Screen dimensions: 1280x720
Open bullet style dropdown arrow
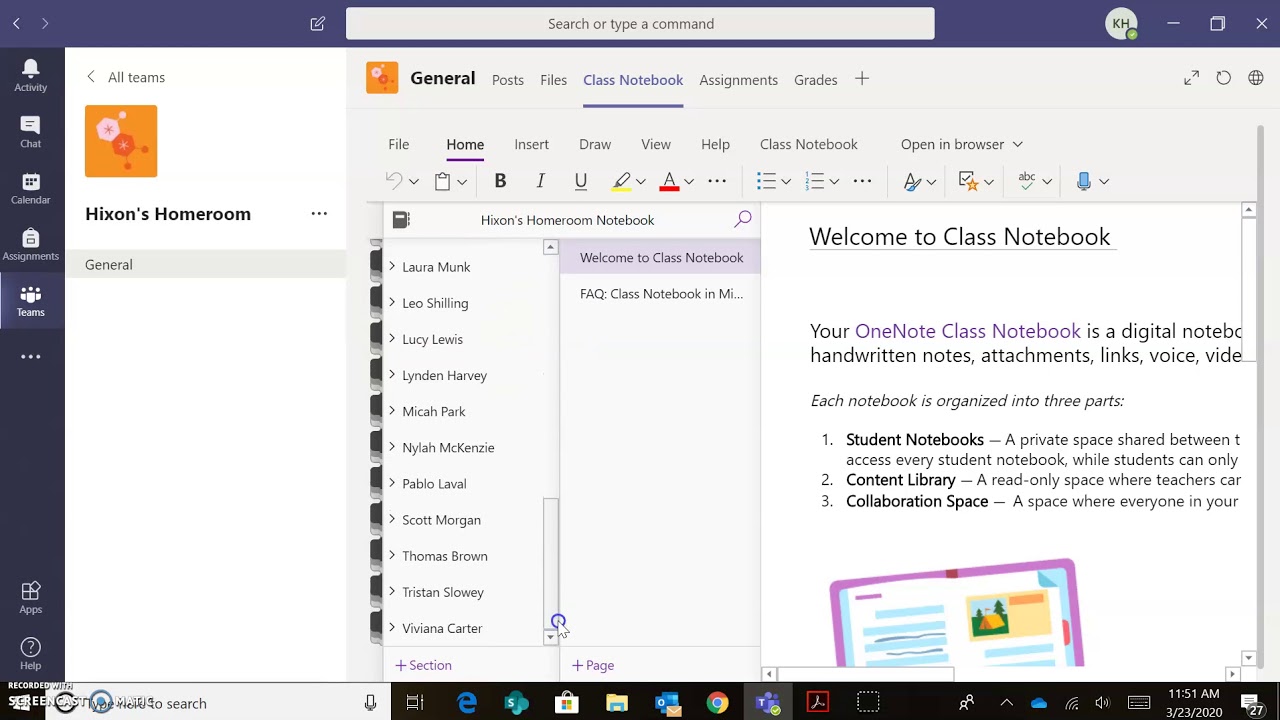[x=786, y=182]
